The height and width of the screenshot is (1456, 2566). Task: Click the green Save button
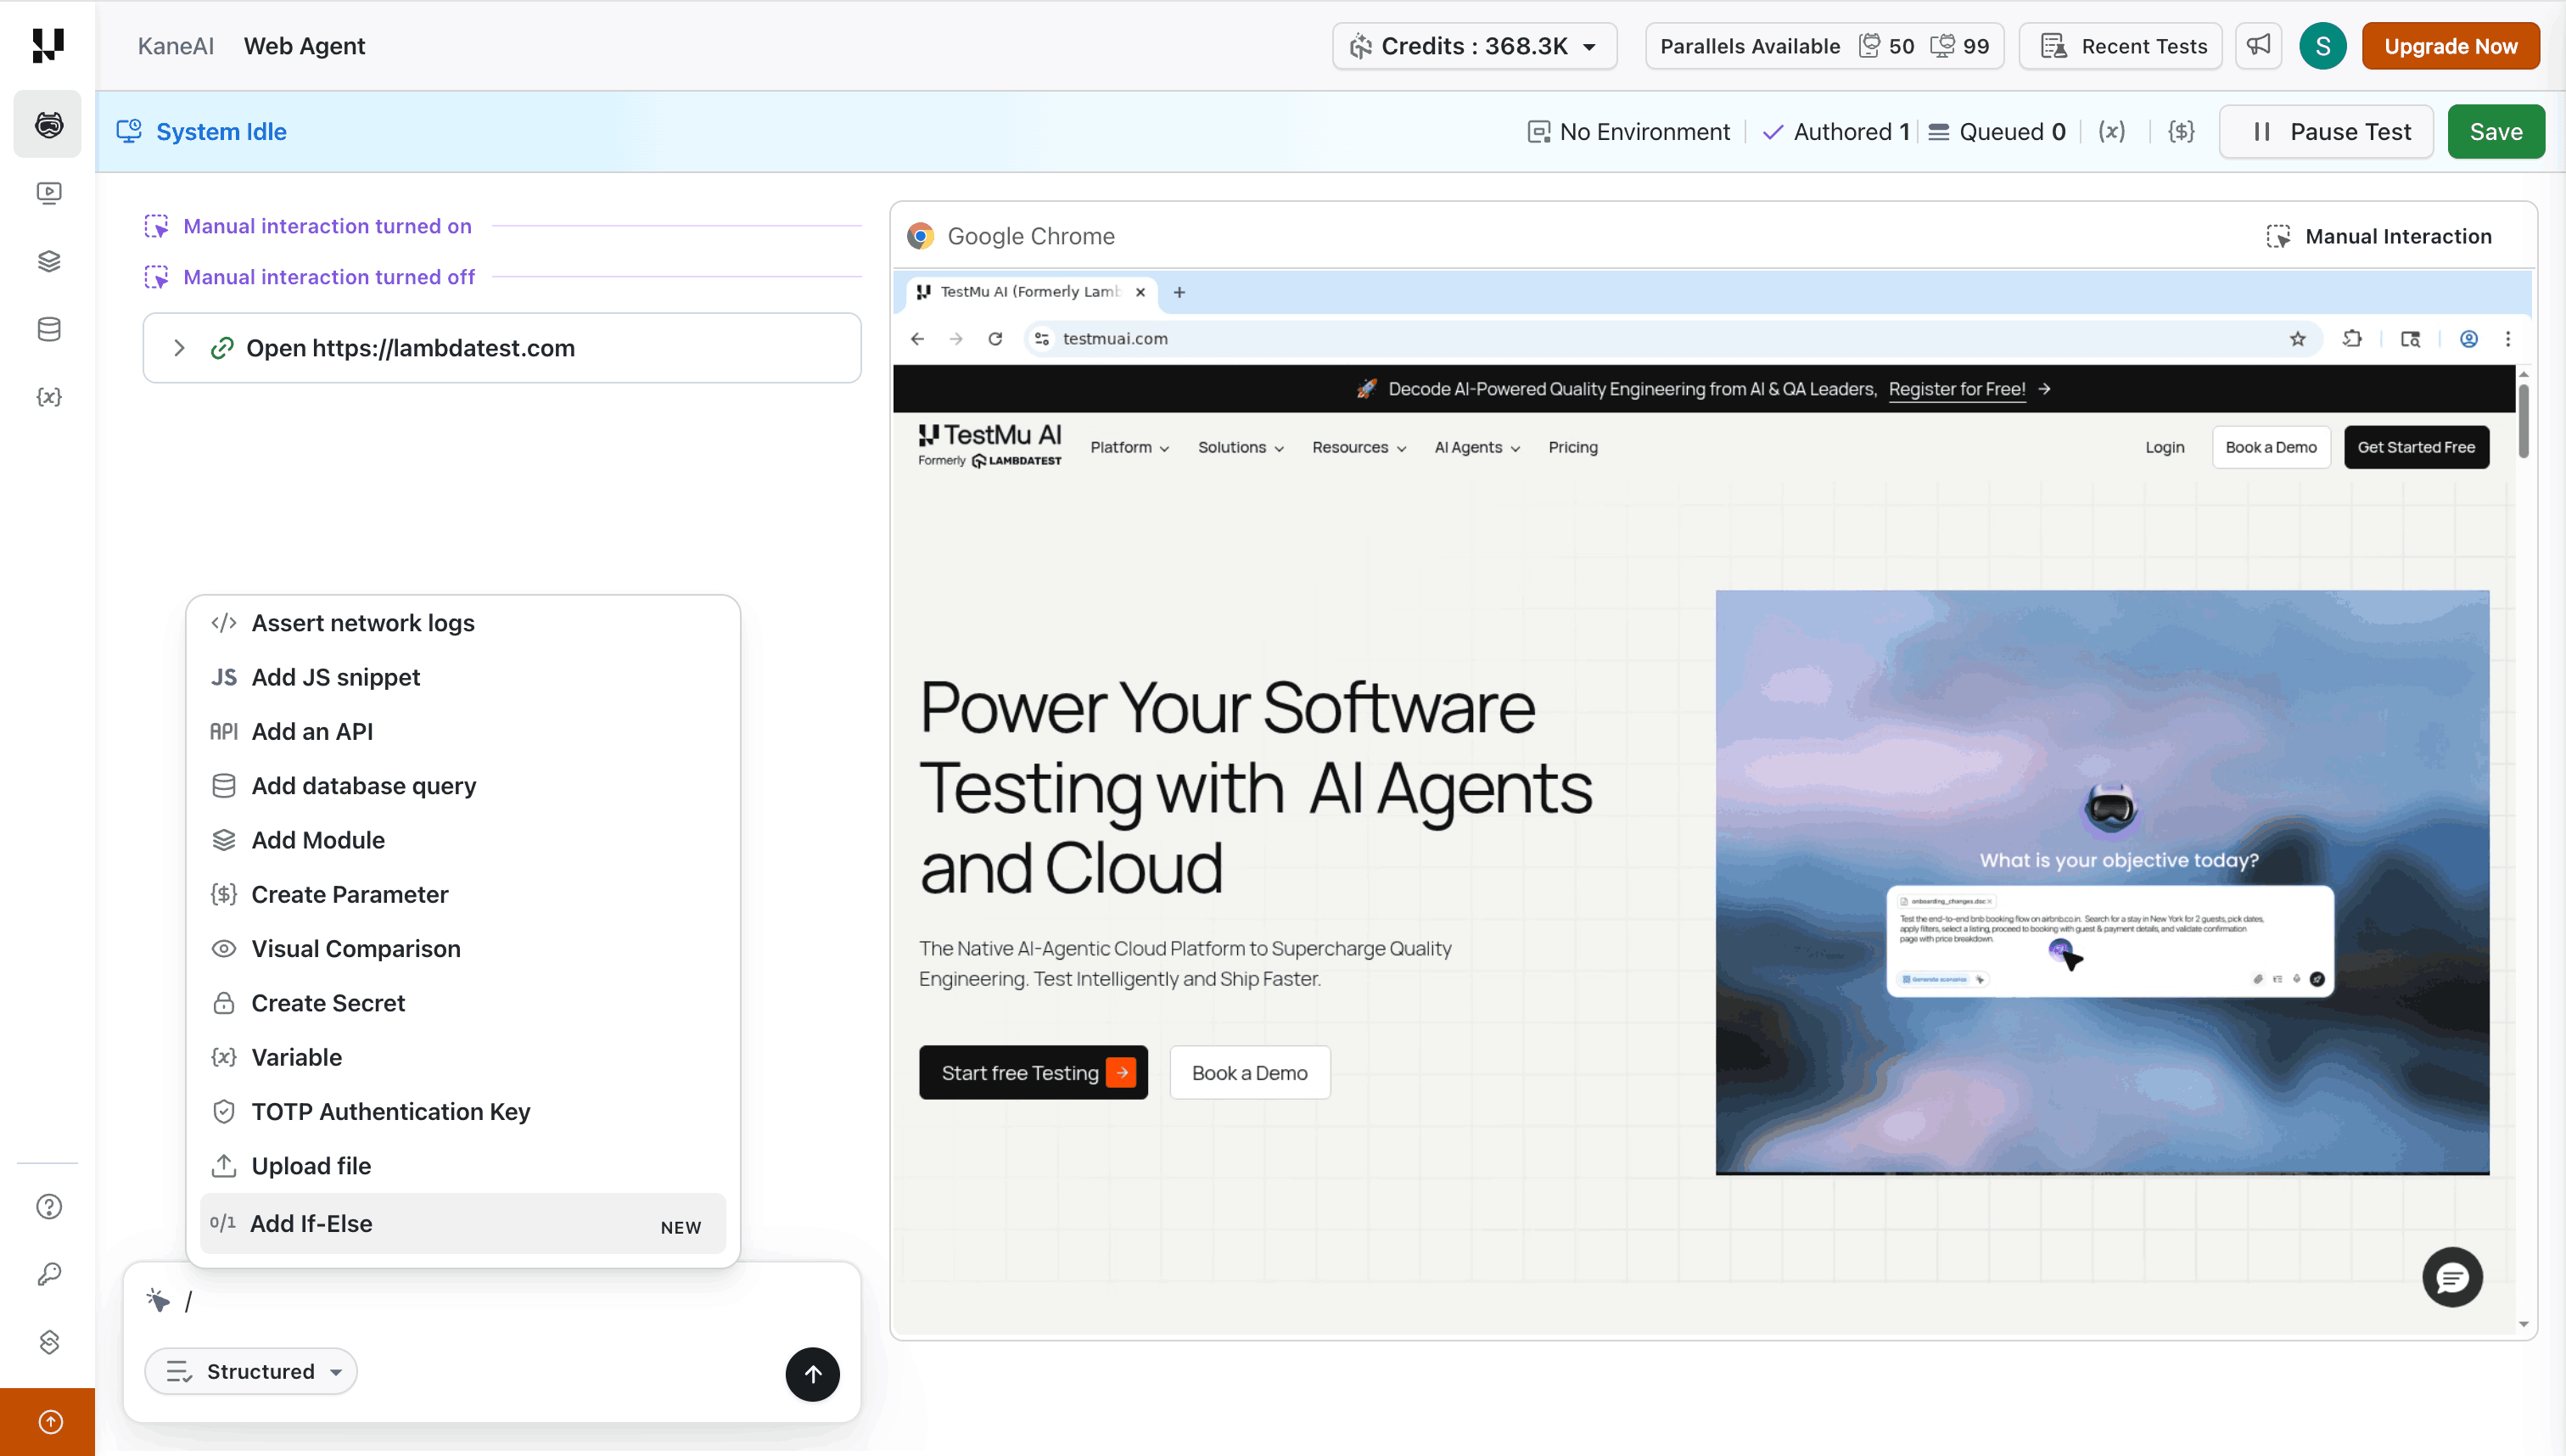tap(2495, 132)
